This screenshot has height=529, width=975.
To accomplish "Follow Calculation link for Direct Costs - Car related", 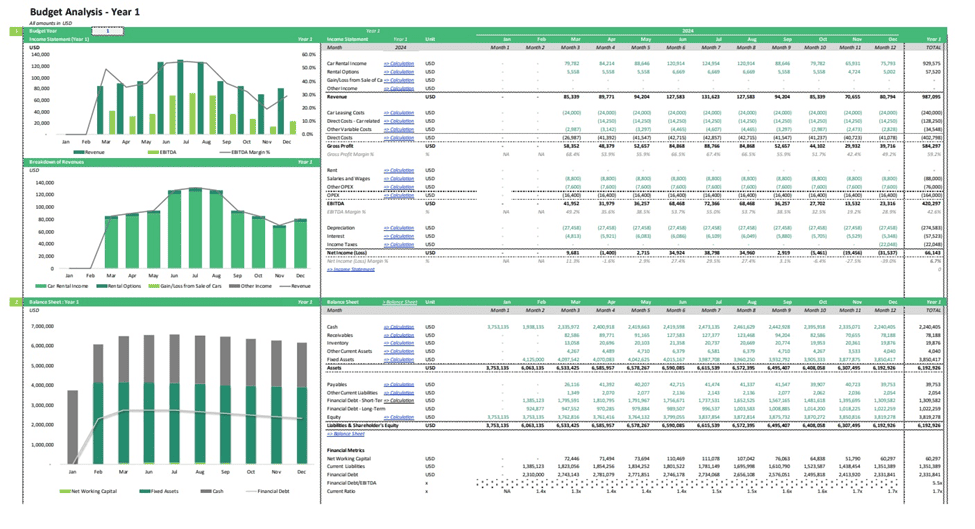I will tap(399, 121).
